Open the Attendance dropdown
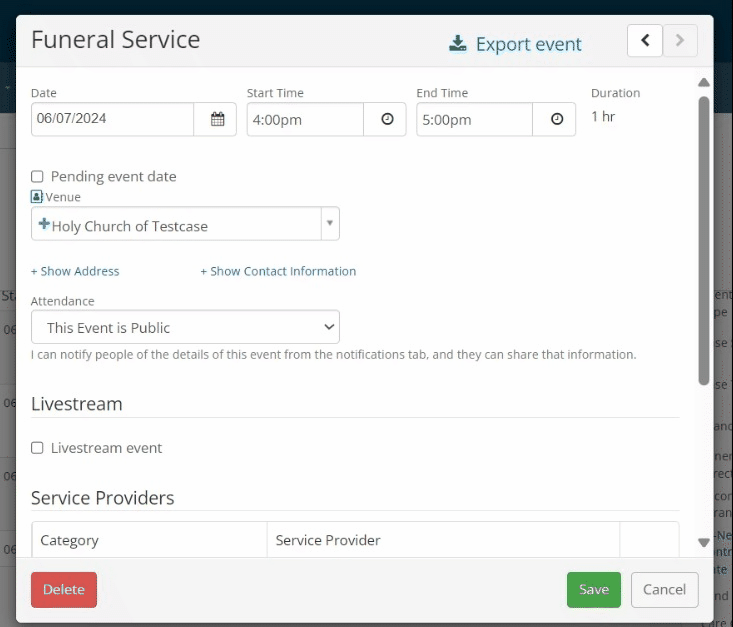Image resolution: width=733 pixels, height=627 pixels. pyautogui.click(x=185, y=327)
